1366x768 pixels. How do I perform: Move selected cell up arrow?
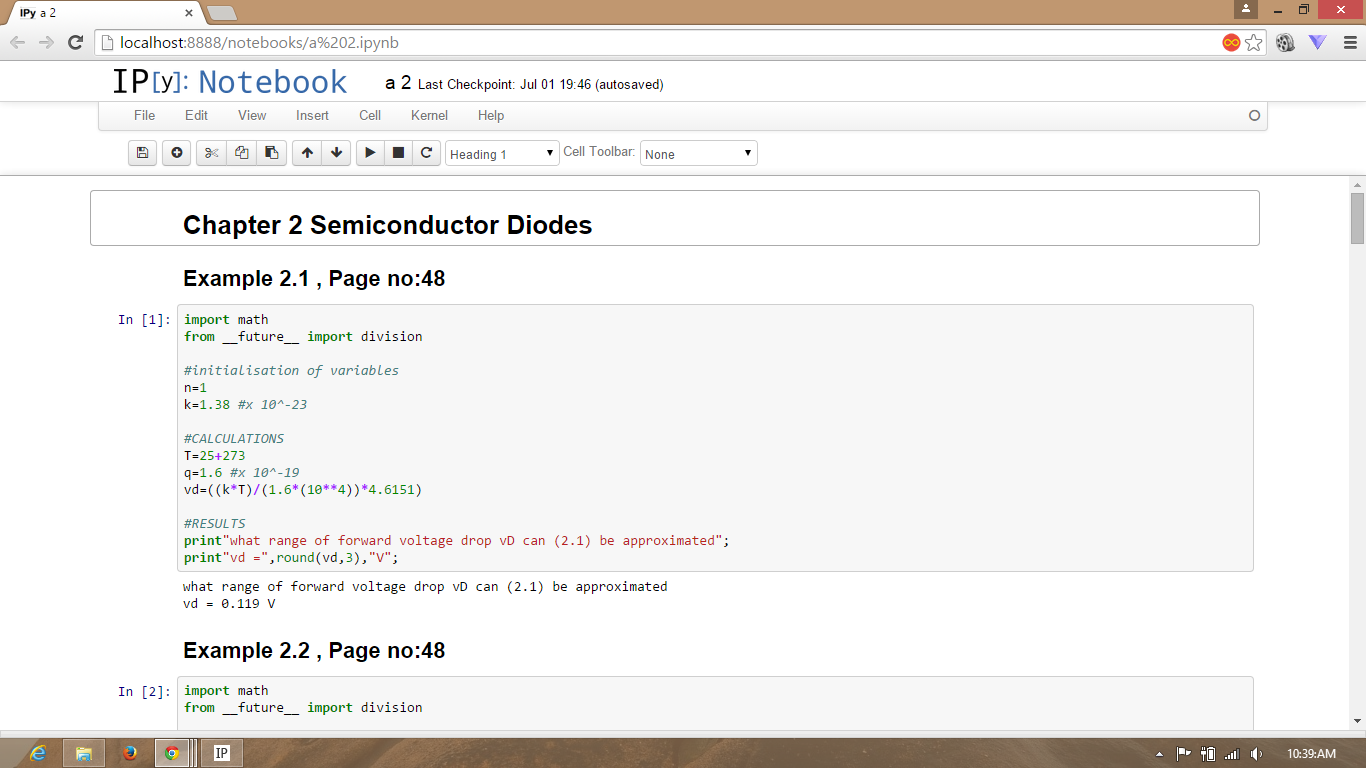click(x=307, y=153)
